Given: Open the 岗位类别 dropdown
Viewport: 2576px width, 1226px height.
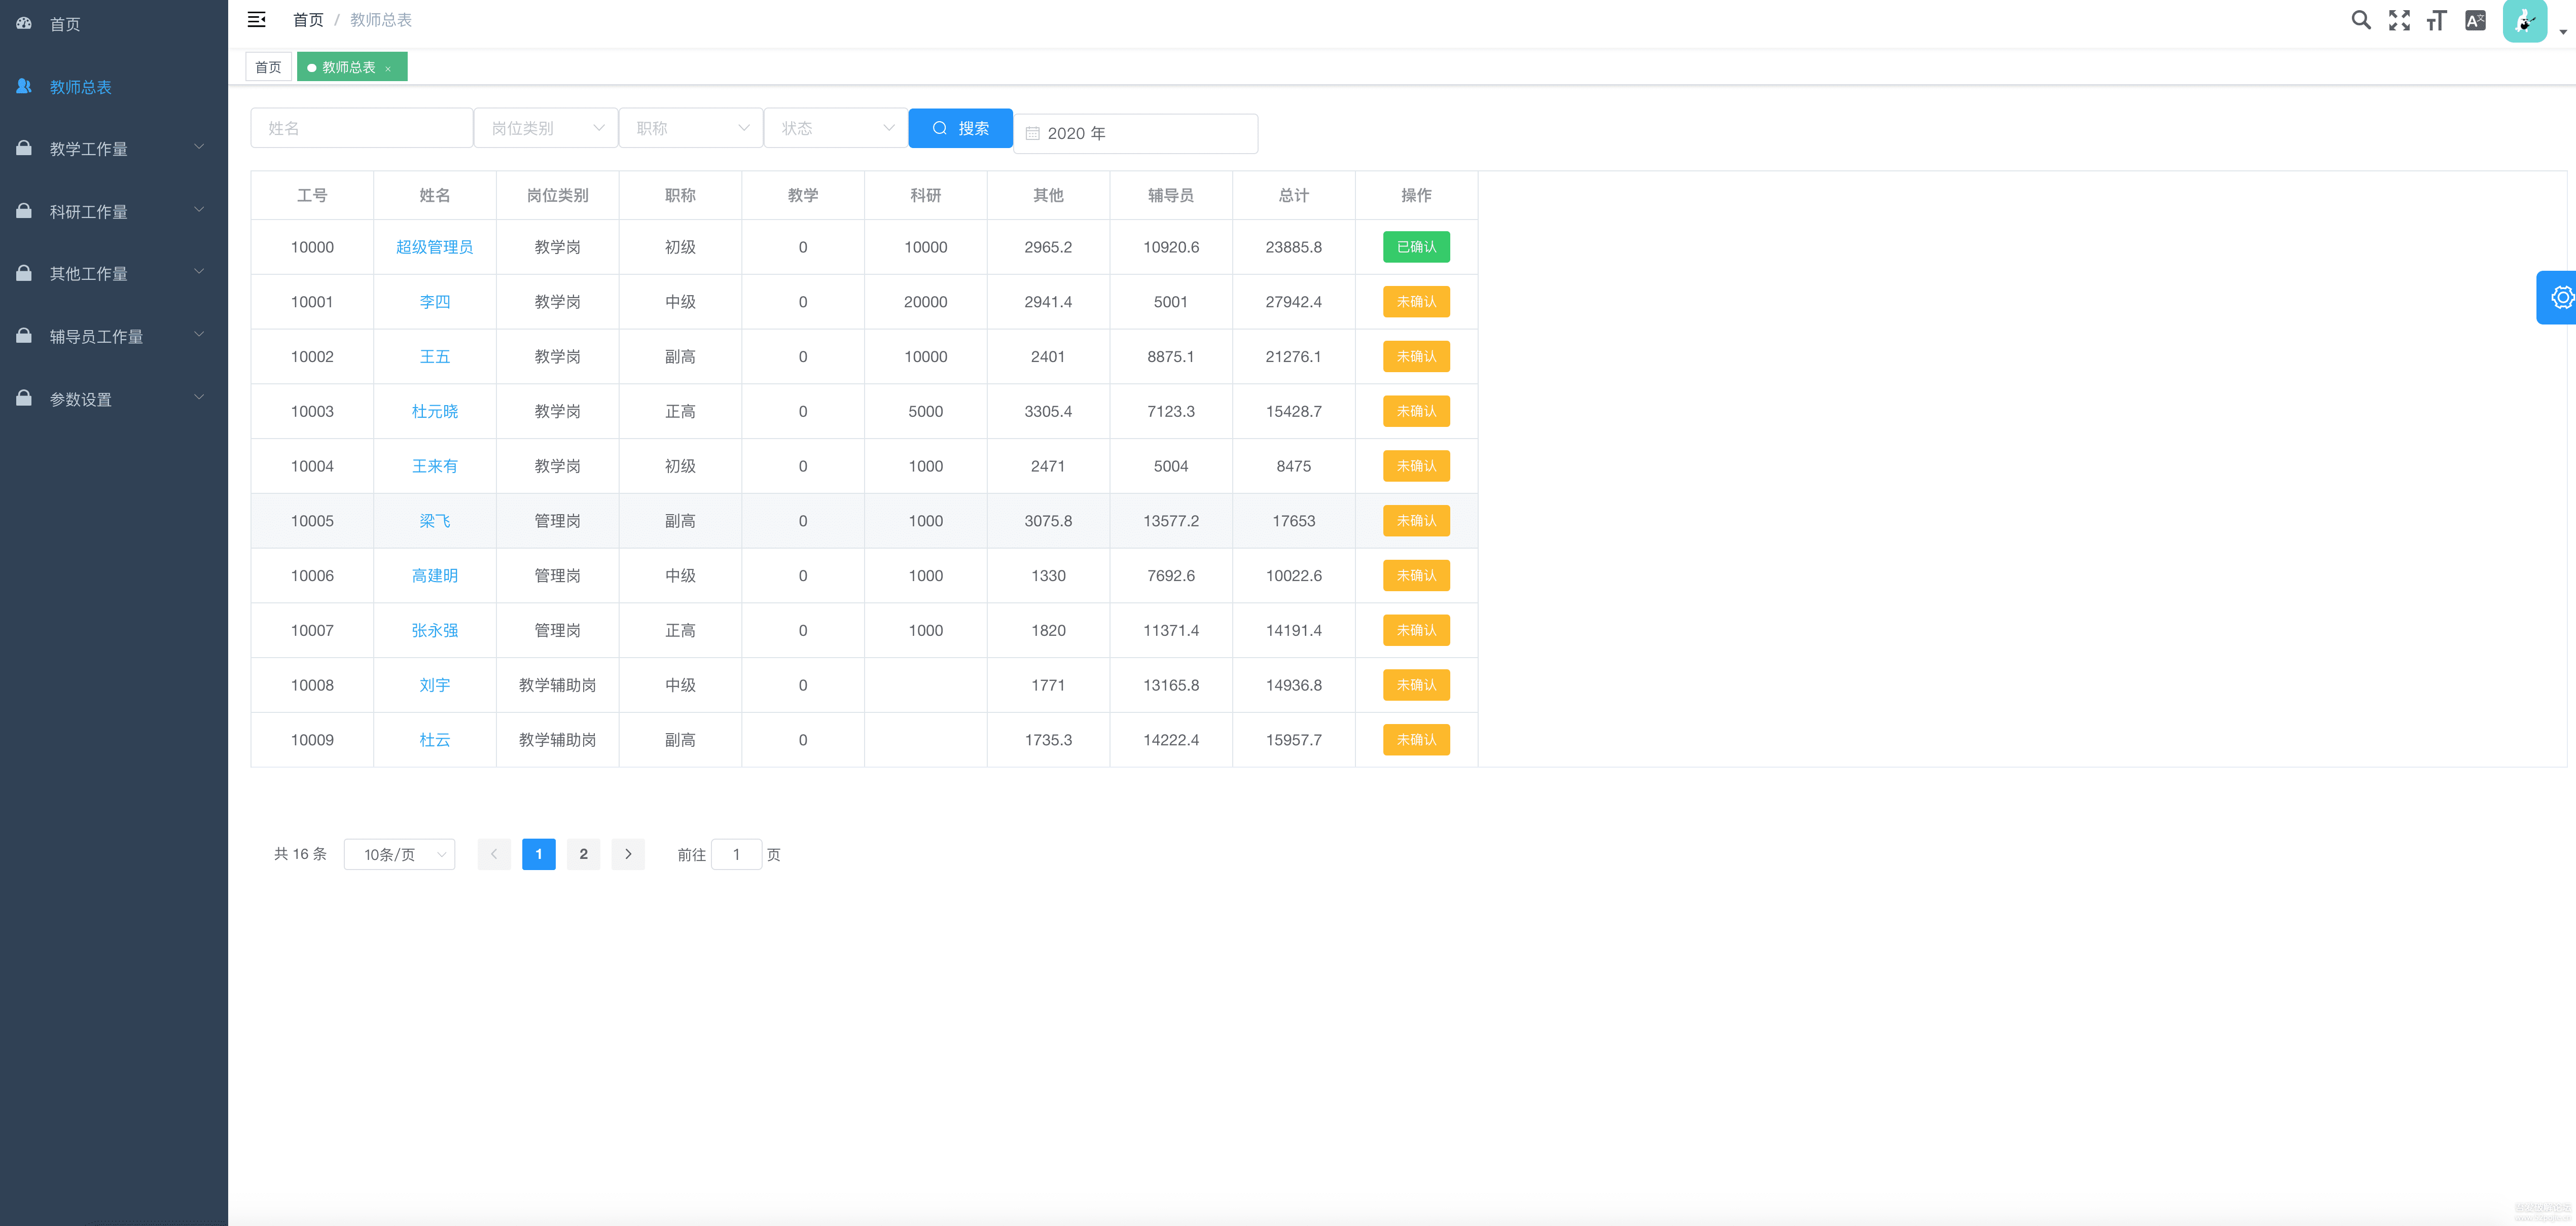Looking at the screenshot, I should (x=546, y=128).
